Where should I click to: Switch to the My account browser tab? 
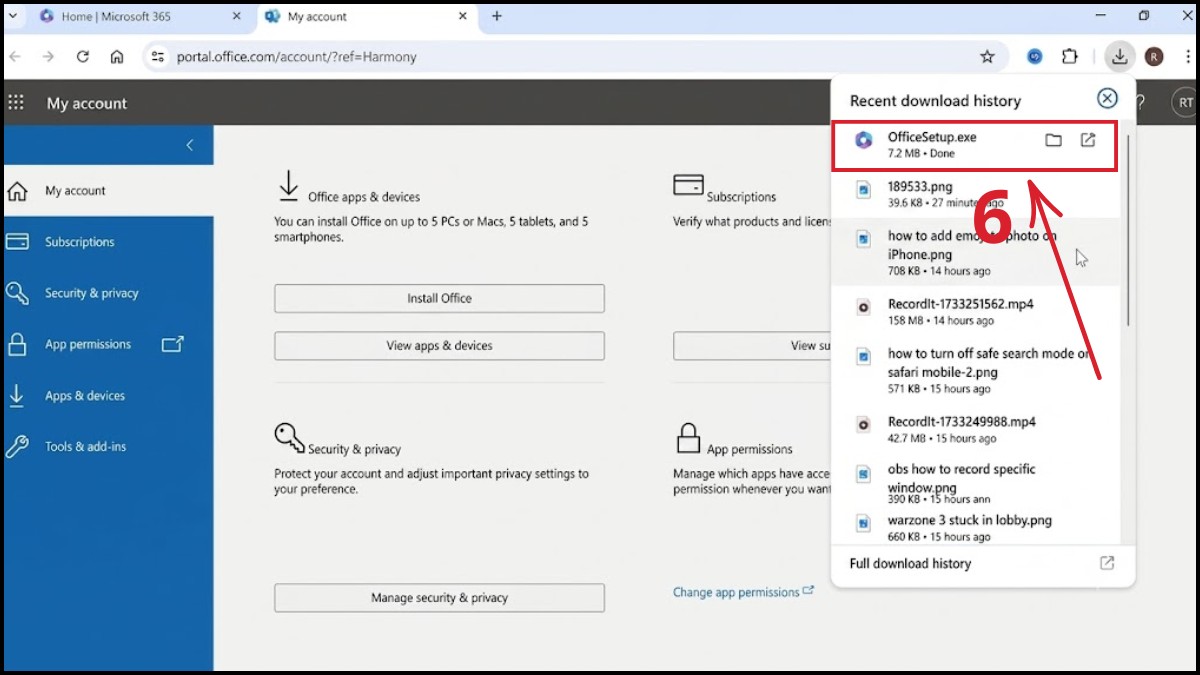coord(365,16)
